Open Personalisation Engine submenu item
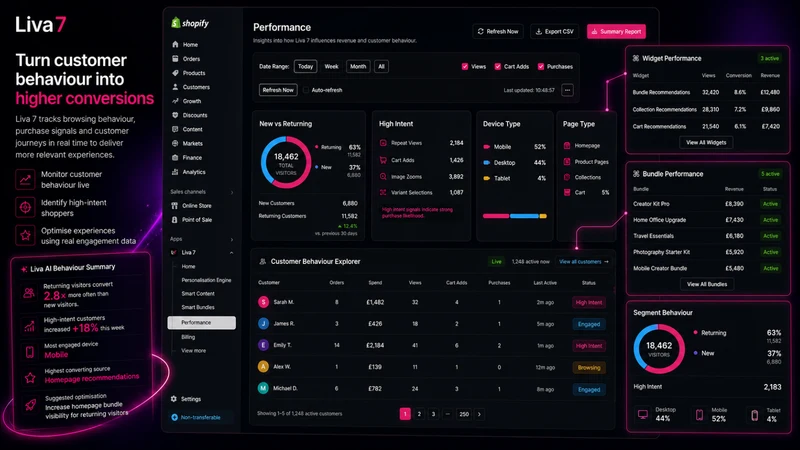This screenshot has height=450, width=800. (x=206, y=280)
